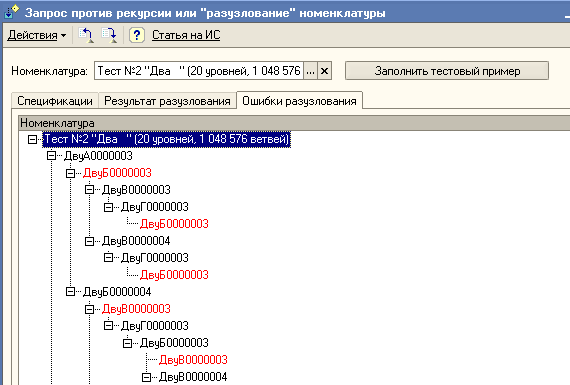Collapse ДвуГ0000003 node under black ДвуВ0000003
This screenshot has width=570, height=385.
[x=108, y=207]
